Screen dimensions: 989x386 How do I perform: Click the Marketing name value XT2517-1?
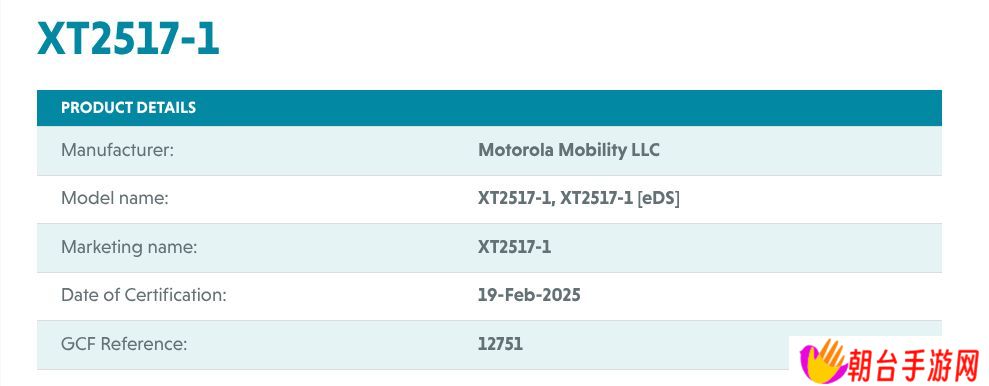(x=514, y=247)
